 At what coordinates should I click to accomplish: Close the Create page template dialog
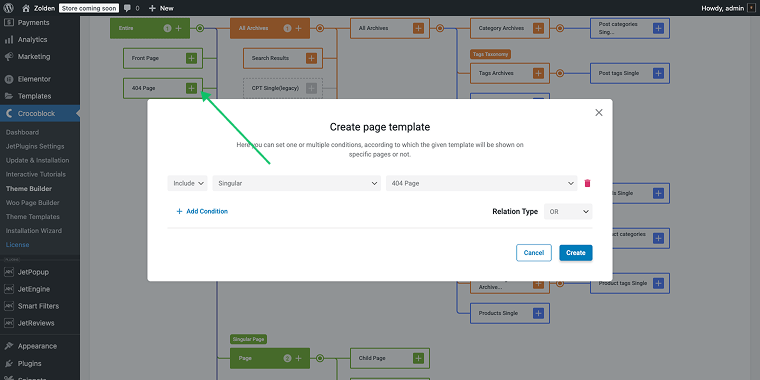click(599, 112)
